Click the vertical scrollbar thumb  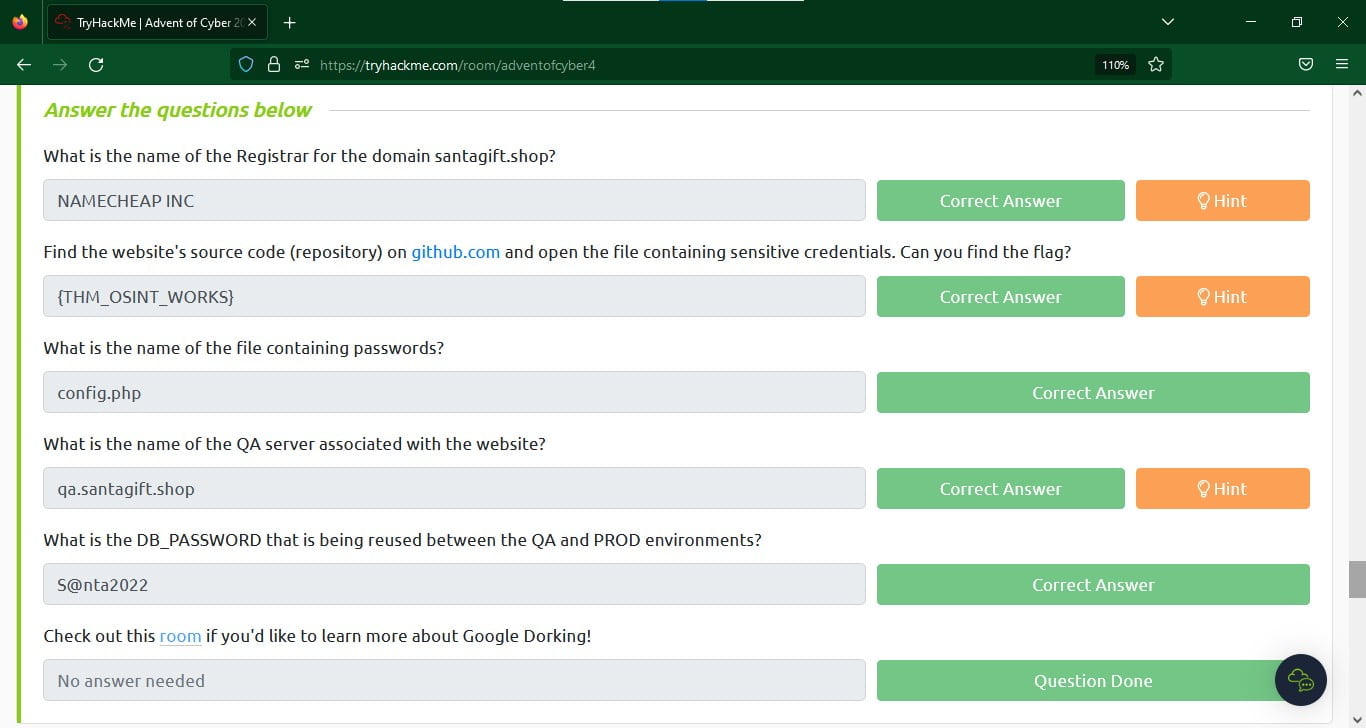pos(1357,579)
